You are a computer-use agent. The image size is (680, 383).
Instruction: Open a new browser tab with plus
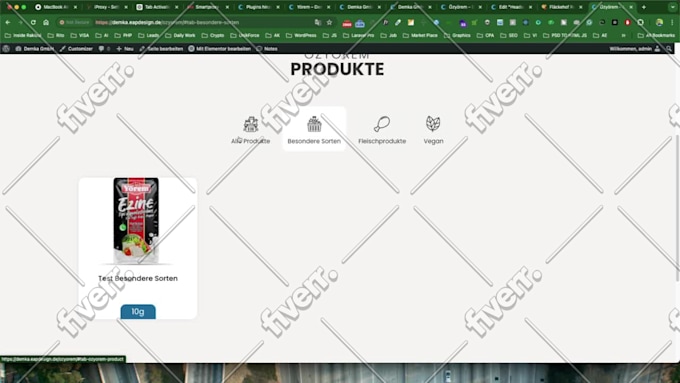644,7
